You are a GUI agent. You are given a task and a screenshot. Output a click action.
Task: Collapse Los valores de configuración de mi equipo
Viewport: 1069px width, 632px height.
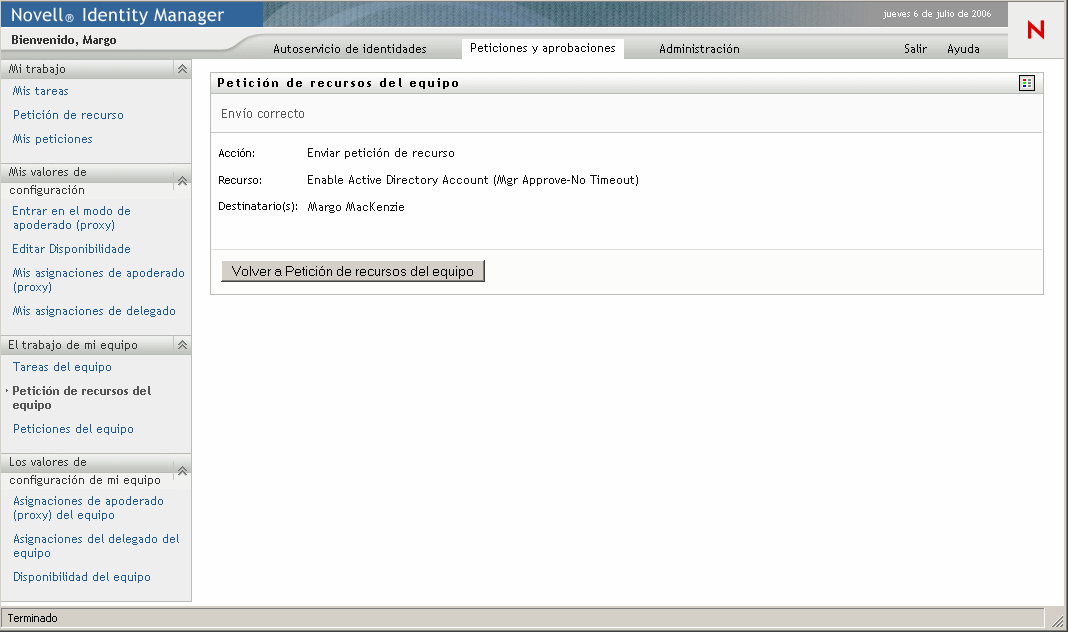(x=182, y=470)
